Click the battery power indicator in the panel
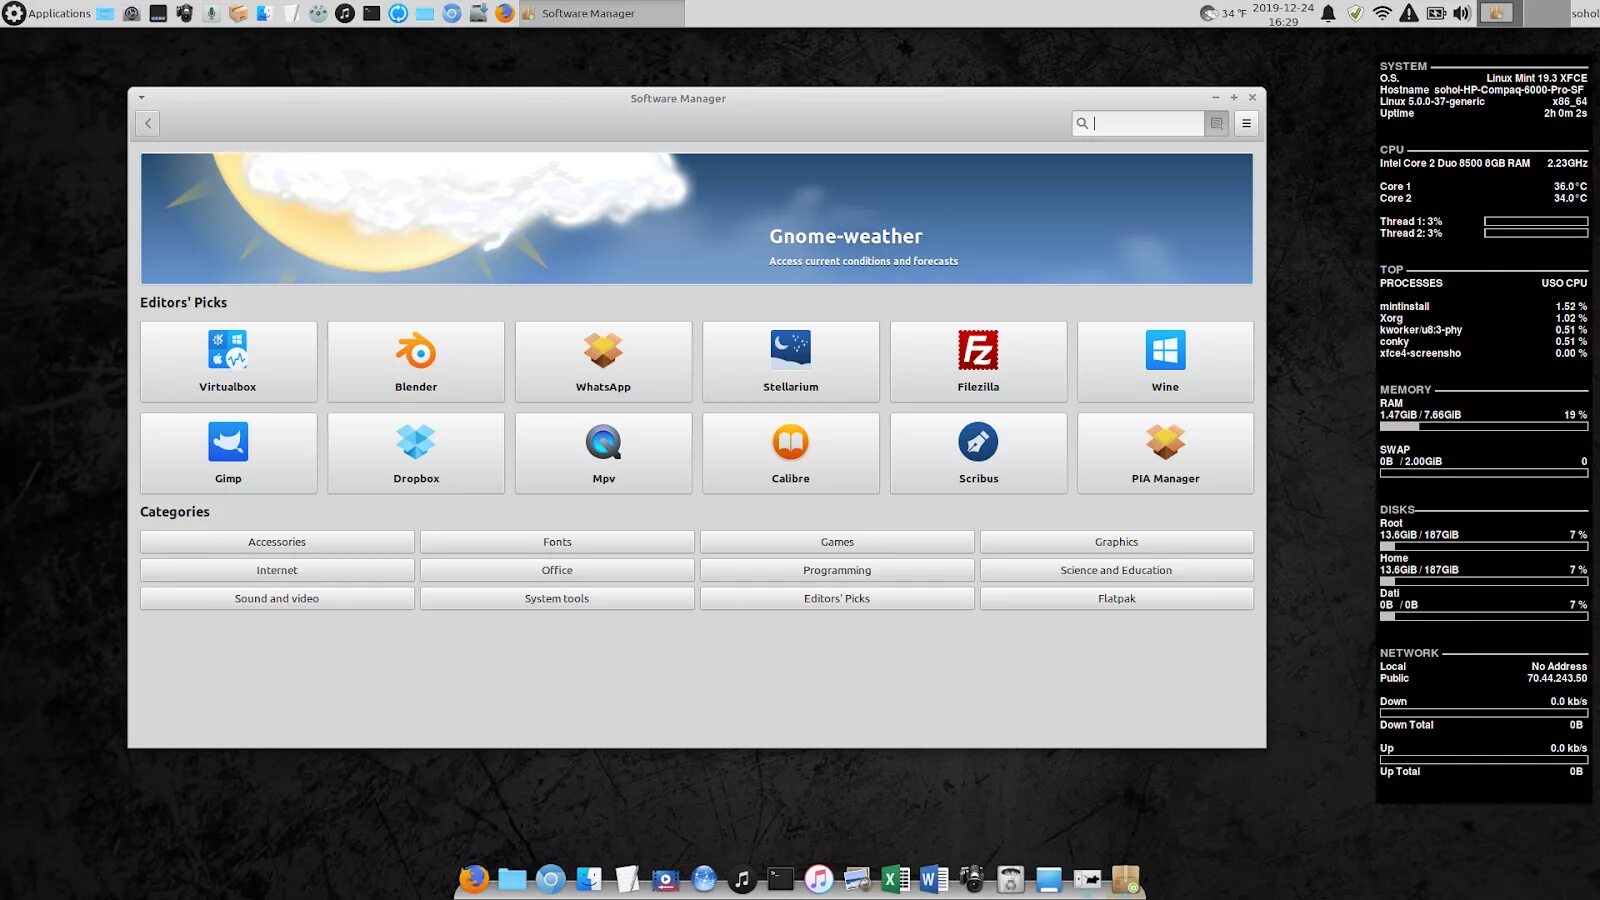This screenshot has height=900, width=1600. (x=1436, y=13)
